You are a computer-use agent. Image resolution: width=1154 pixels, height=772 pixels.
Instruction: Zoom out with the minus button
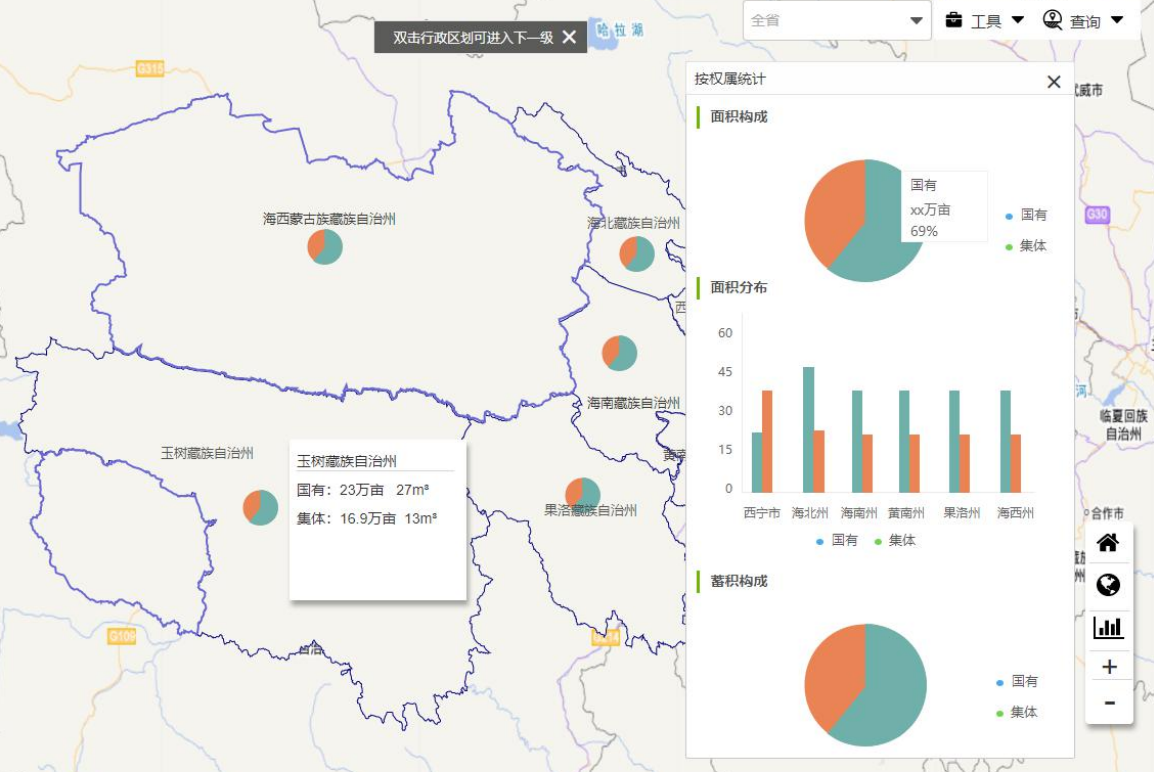[x=1109, y=703]
